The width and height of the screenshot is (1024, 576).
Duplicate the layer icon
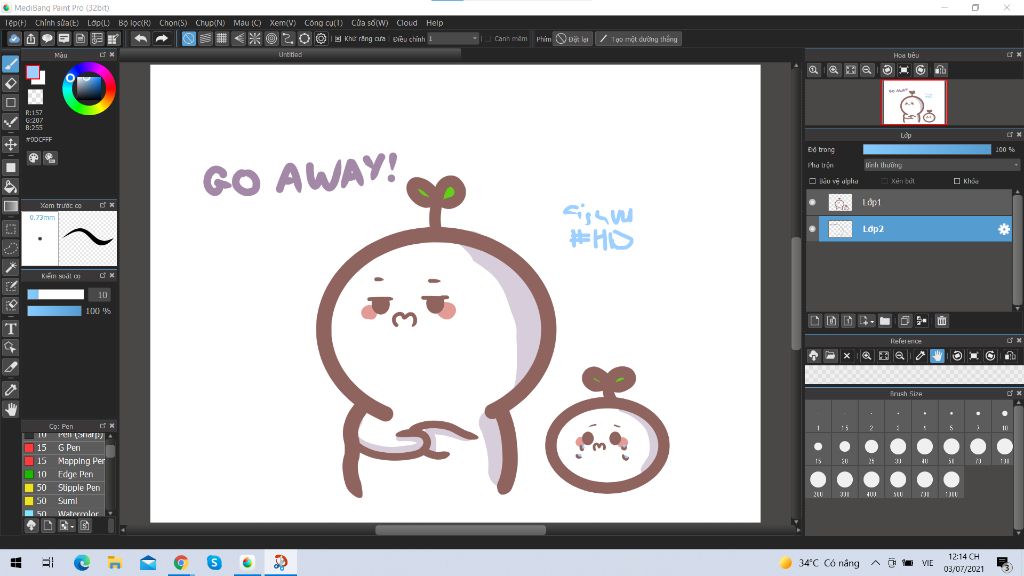[x=904, y=321]
